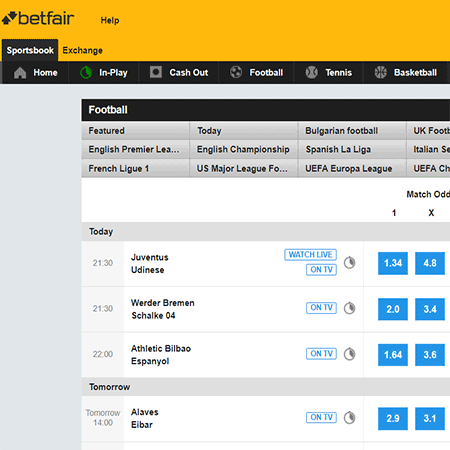Open the Help link

(110, 20)
